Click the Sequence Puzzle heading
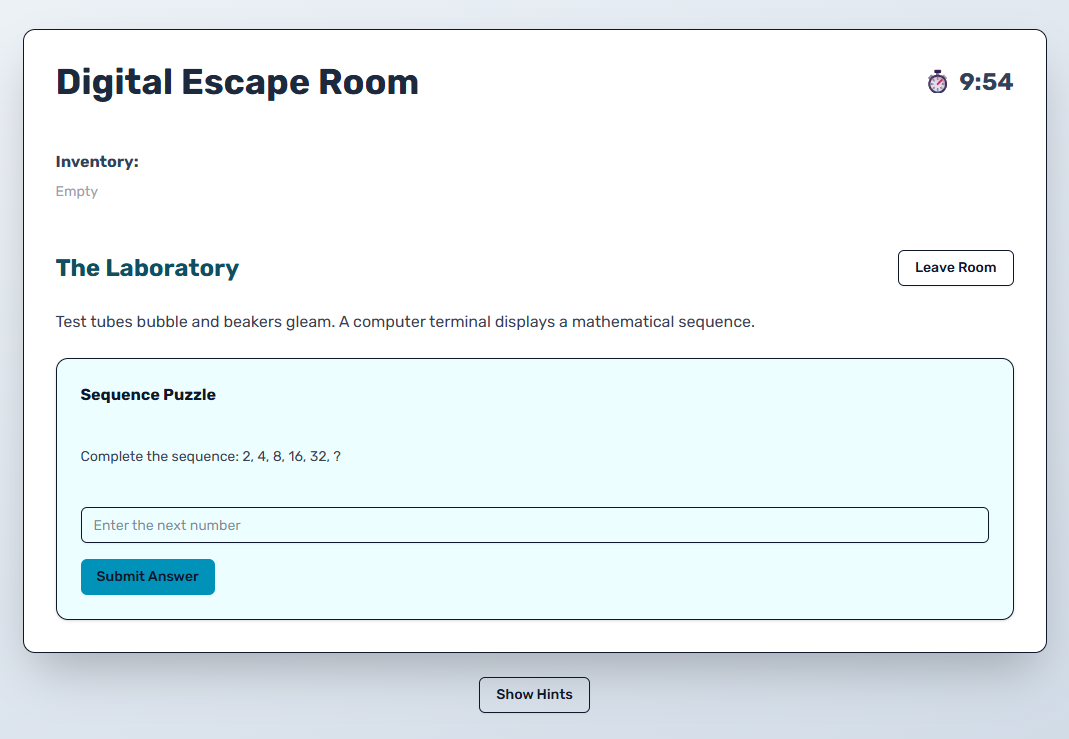The image size is (1069, 739). click(148, 395)
